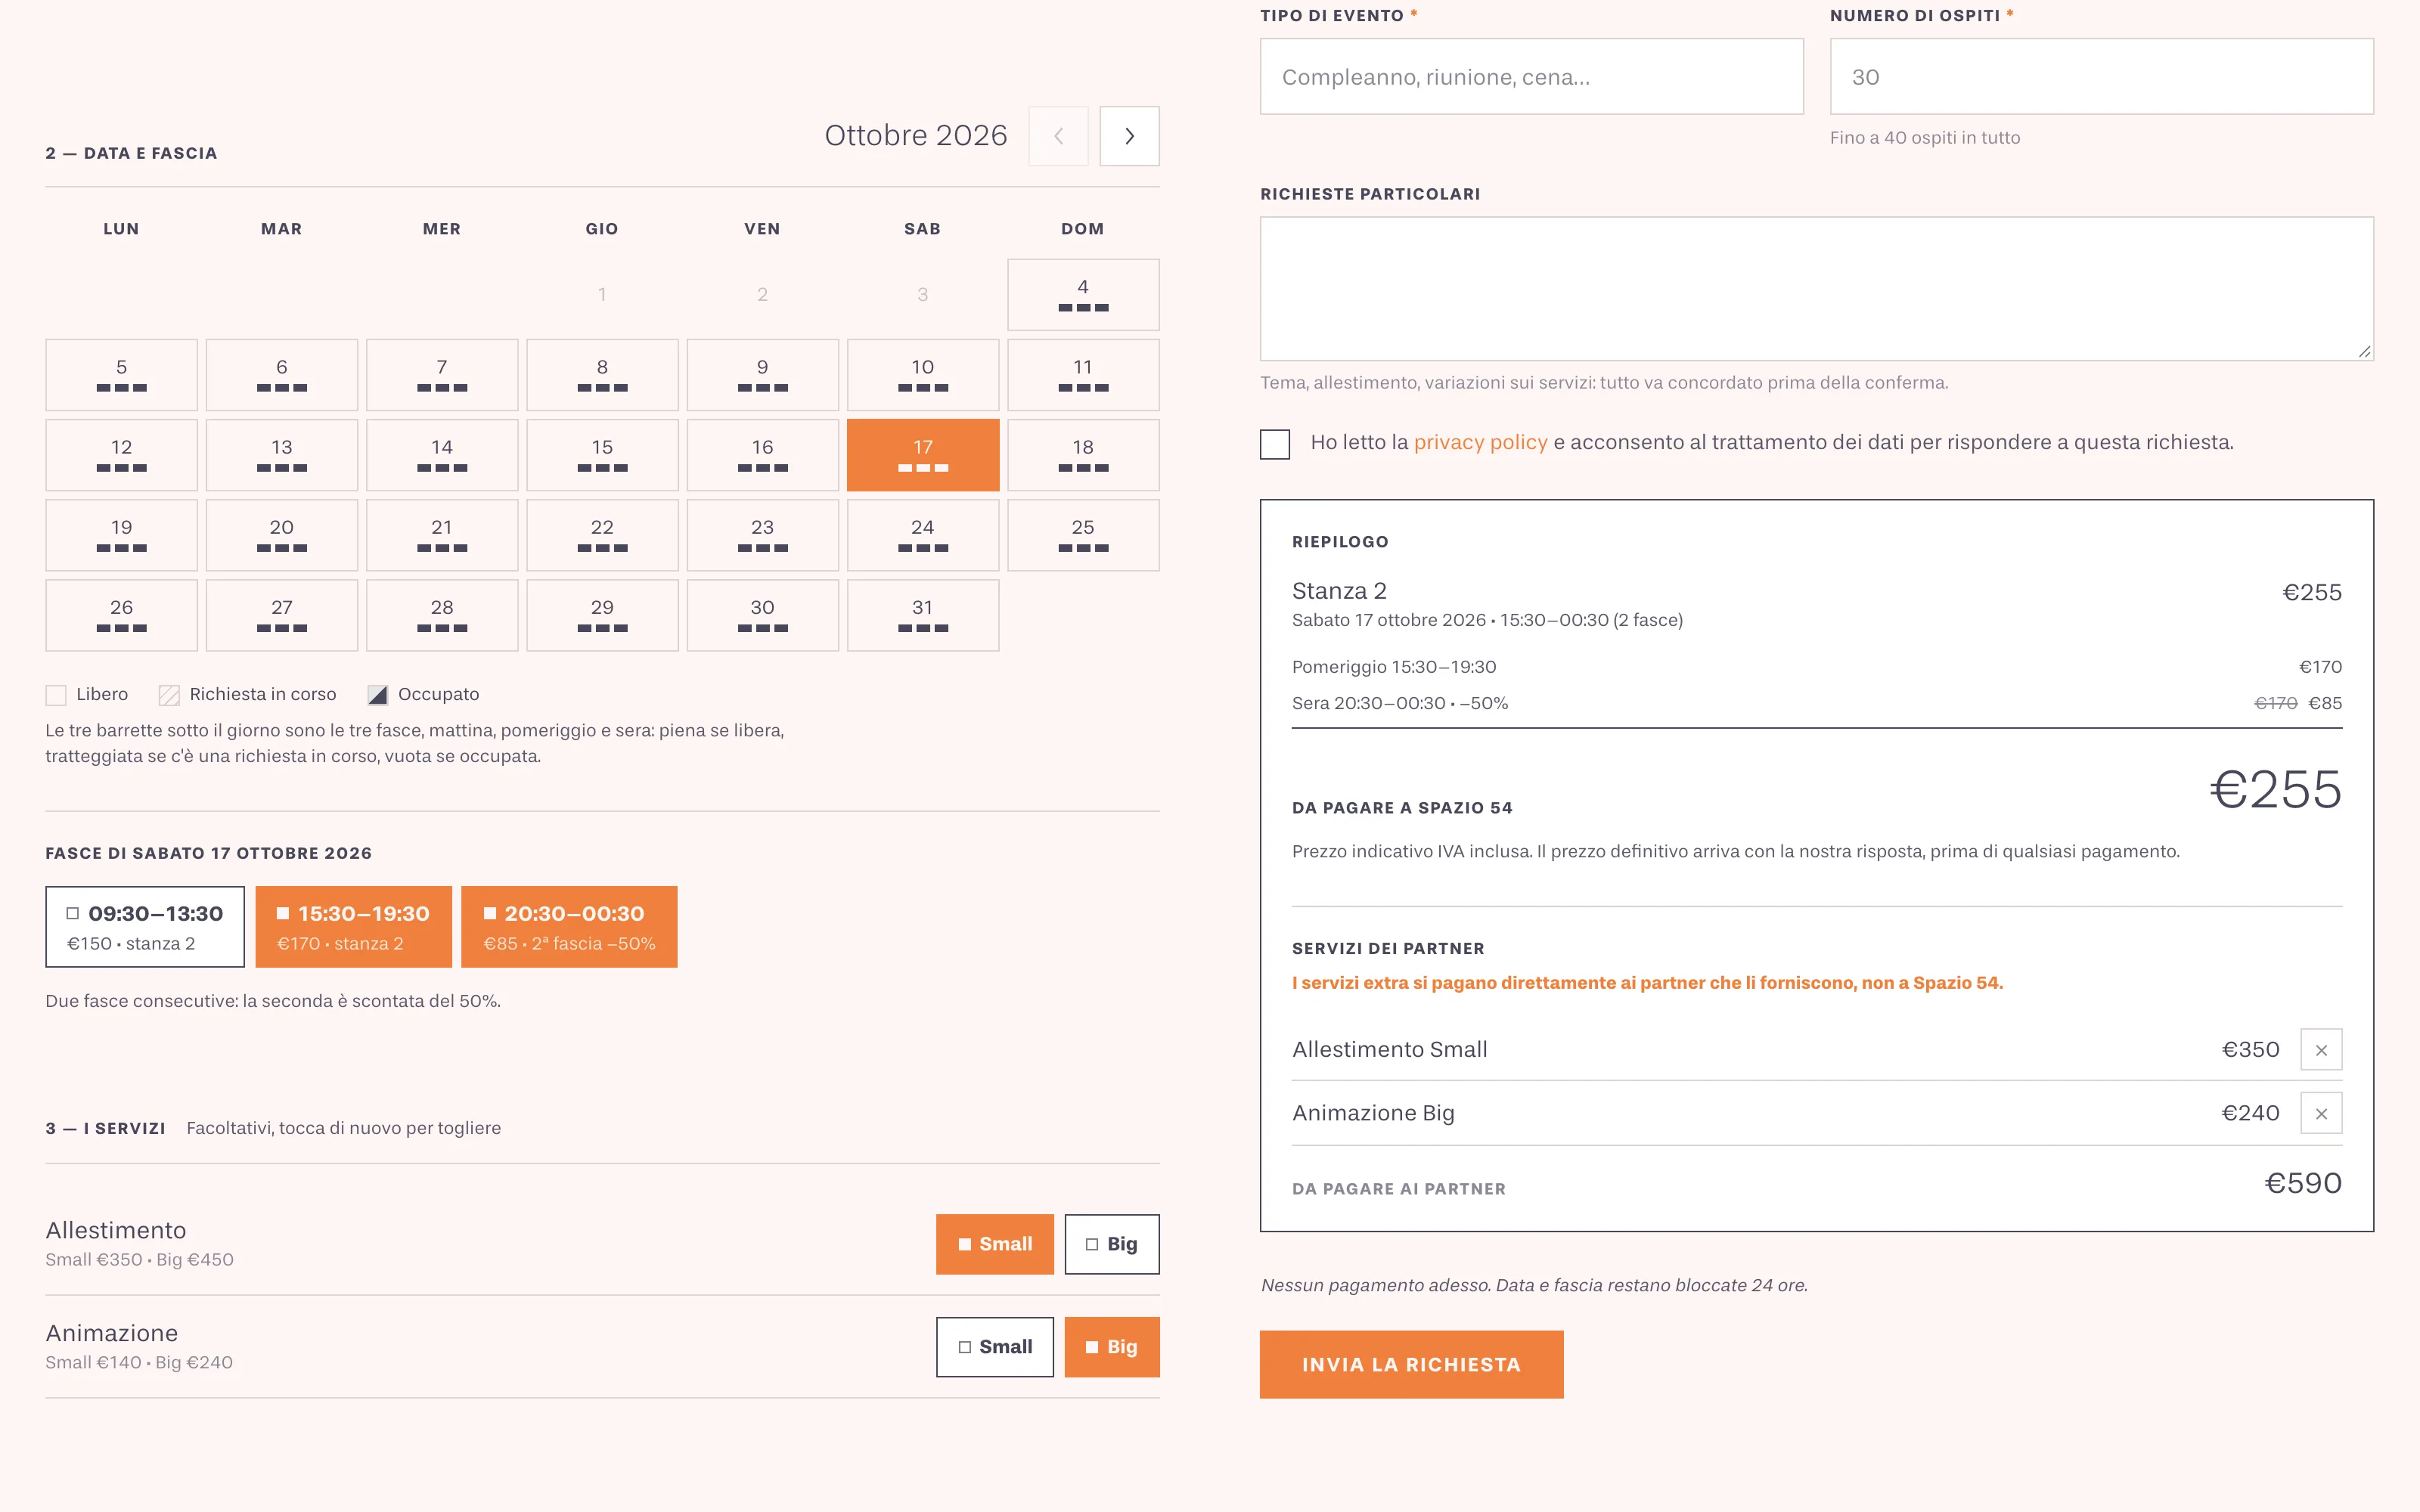Select day 12 on the calendar

pos(121,455)
